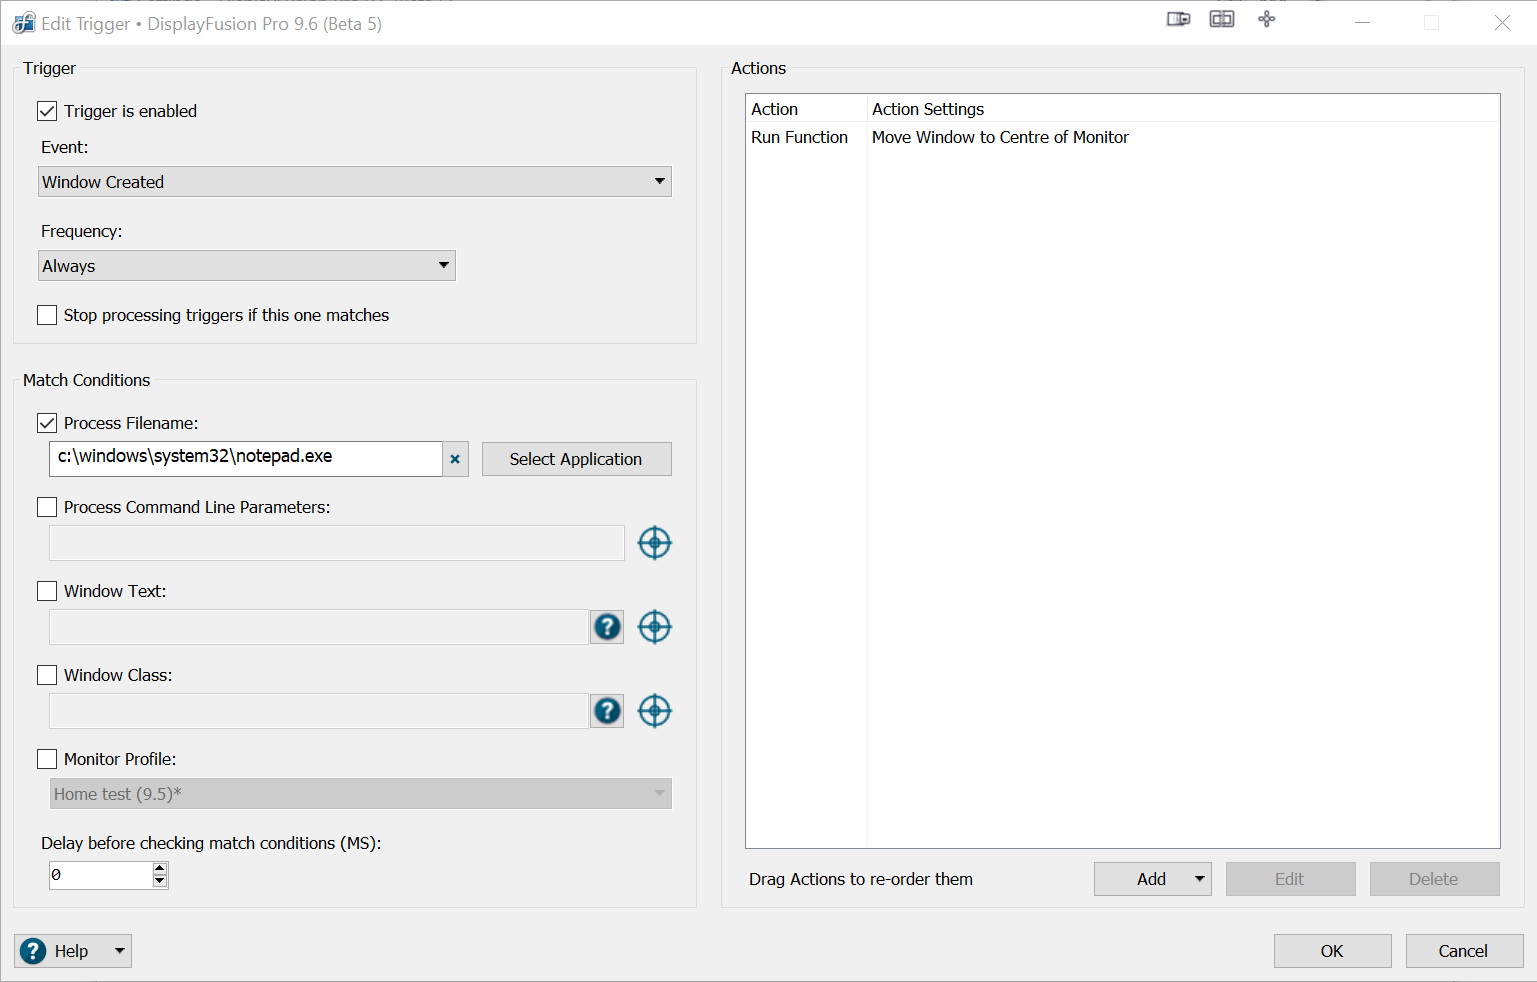The height and width of the screenshot is (982, 1537).
Task: Open help for Window Text field
Action: click(x=607, y=627)
